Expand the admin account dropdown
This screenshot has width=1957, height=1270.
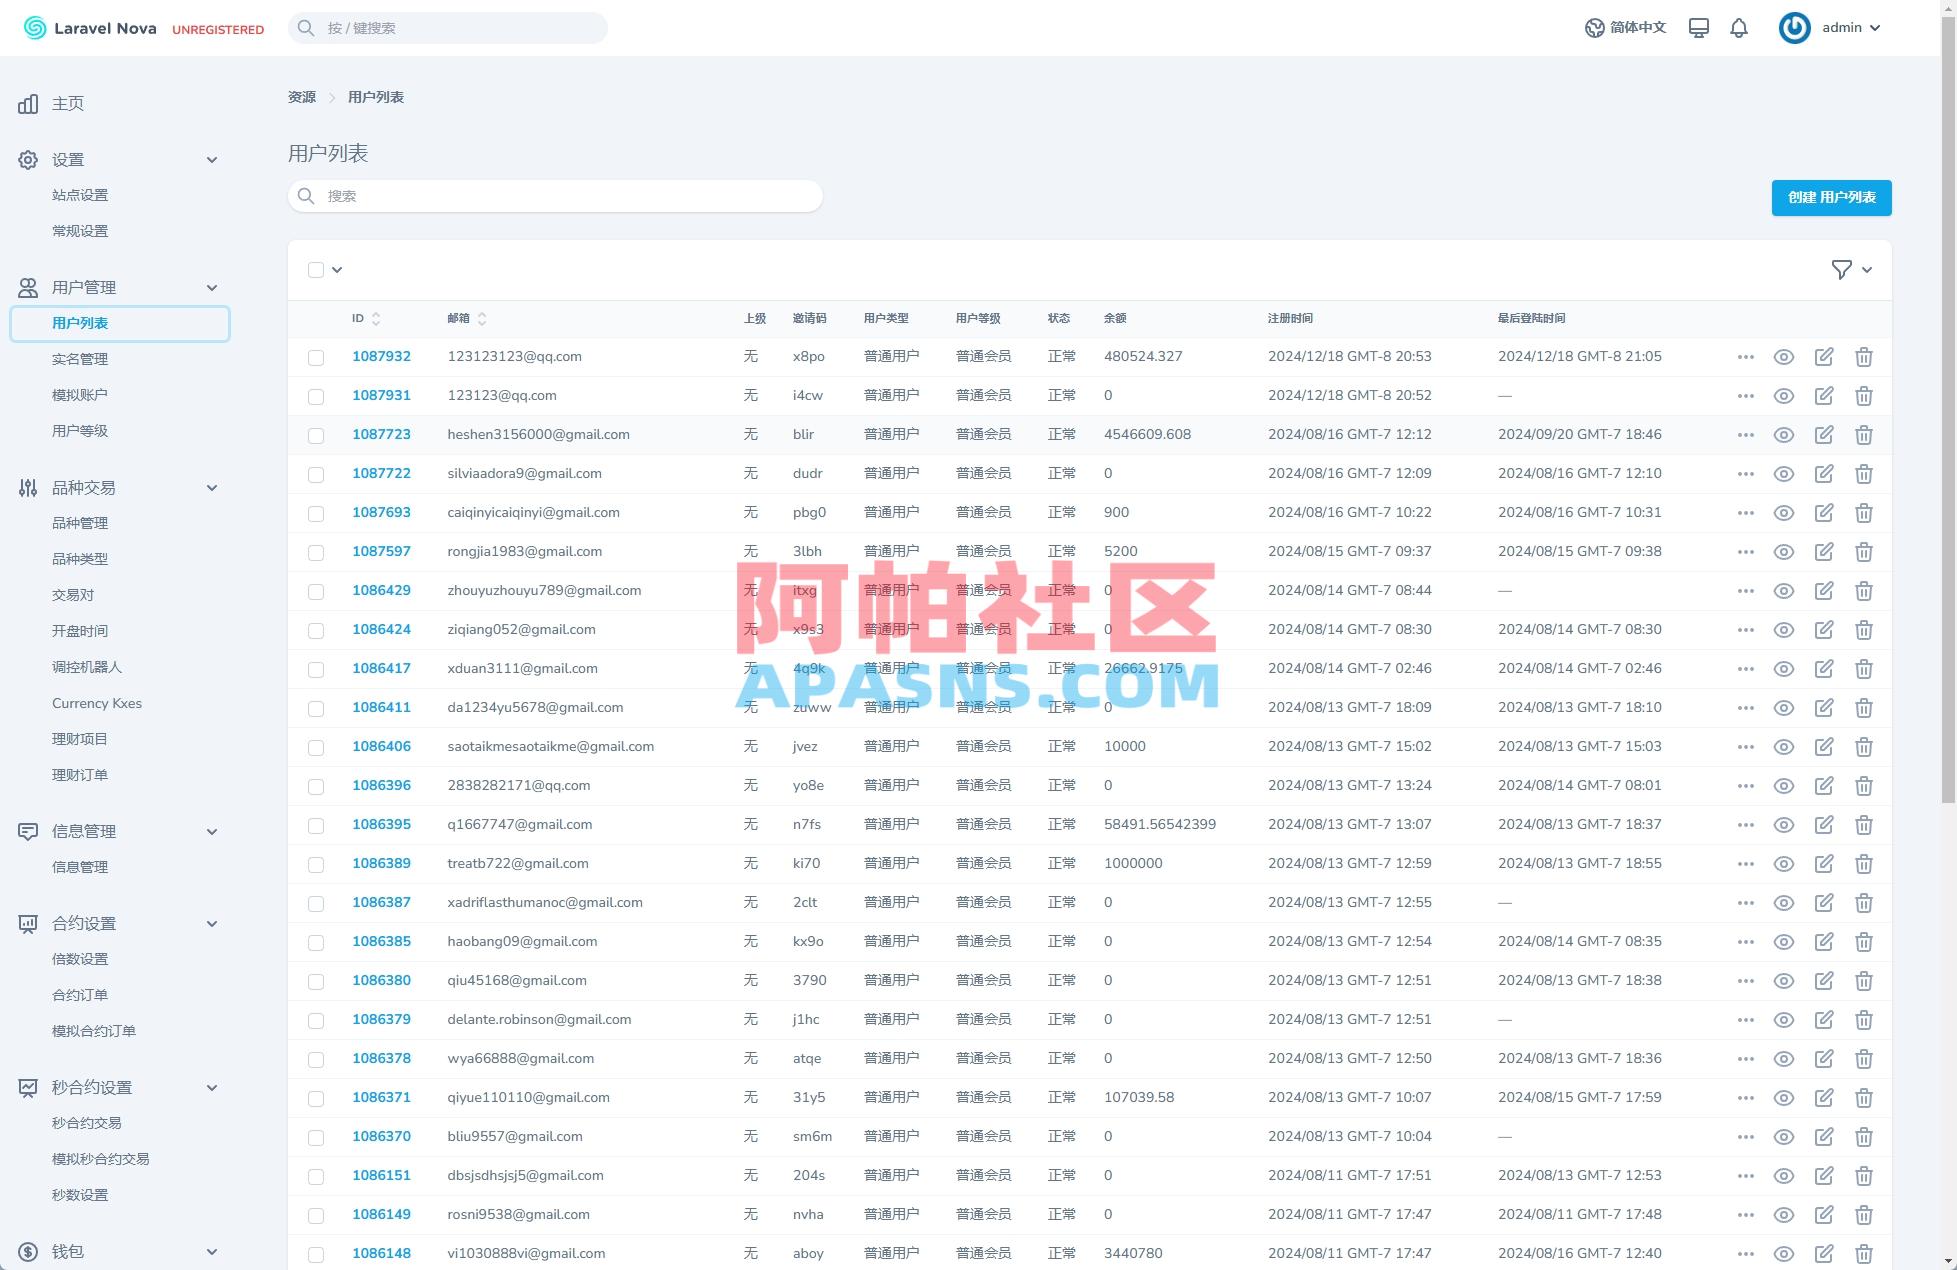(1848, 27)
